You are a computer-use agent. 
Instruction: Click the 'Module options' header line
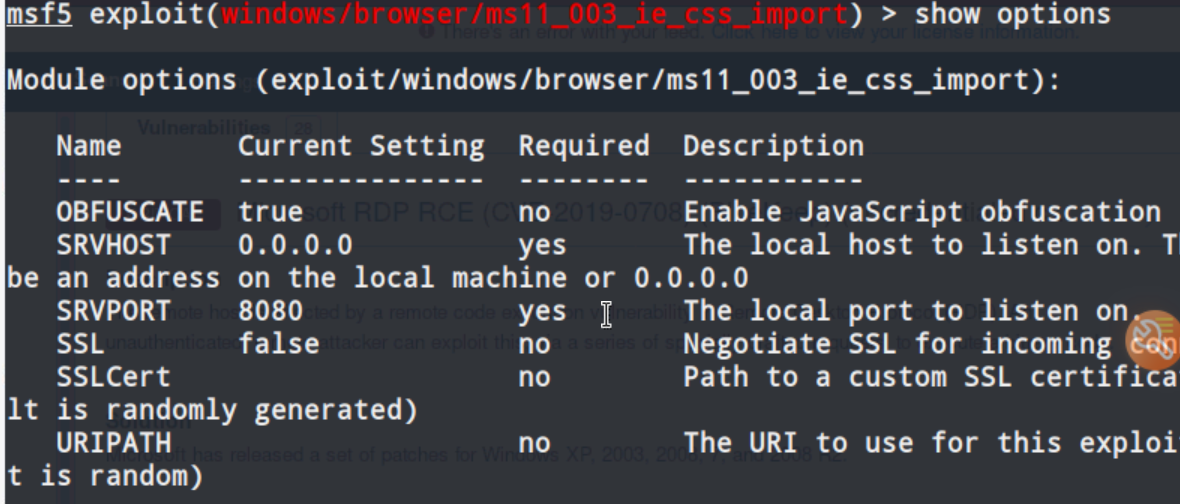point(534,80)
